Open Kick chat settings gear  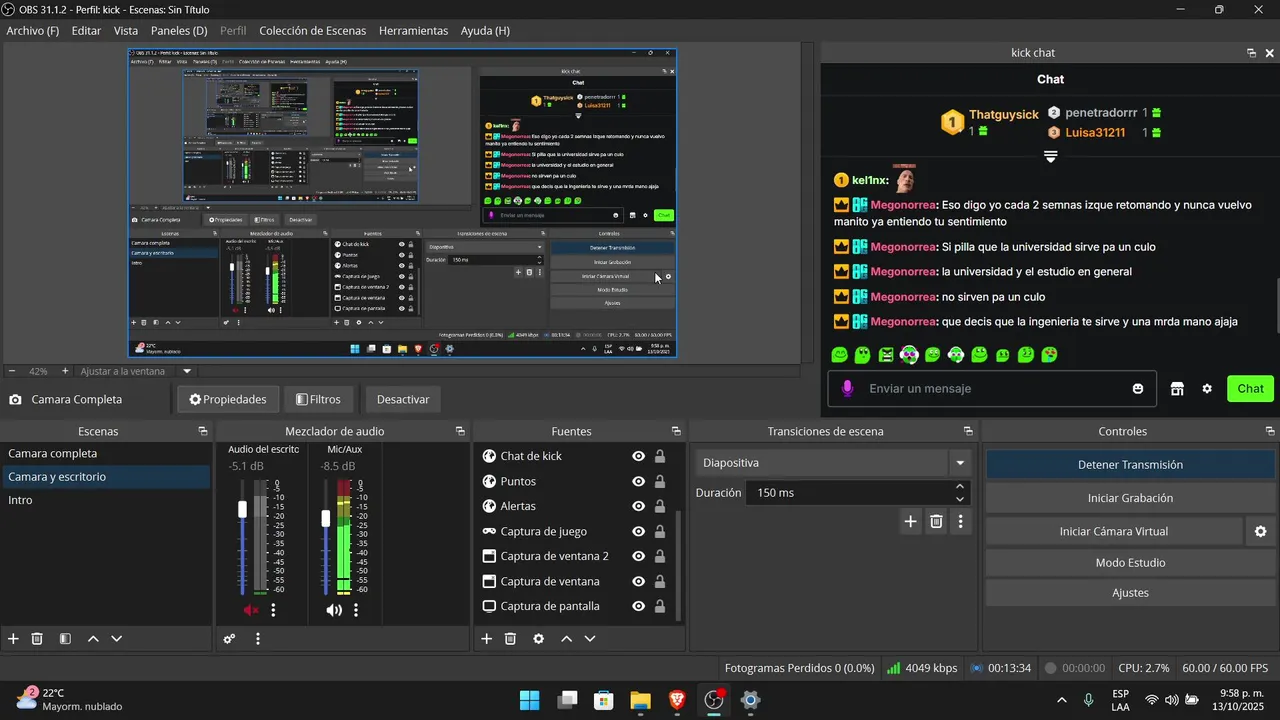[x=1207, y=389]
